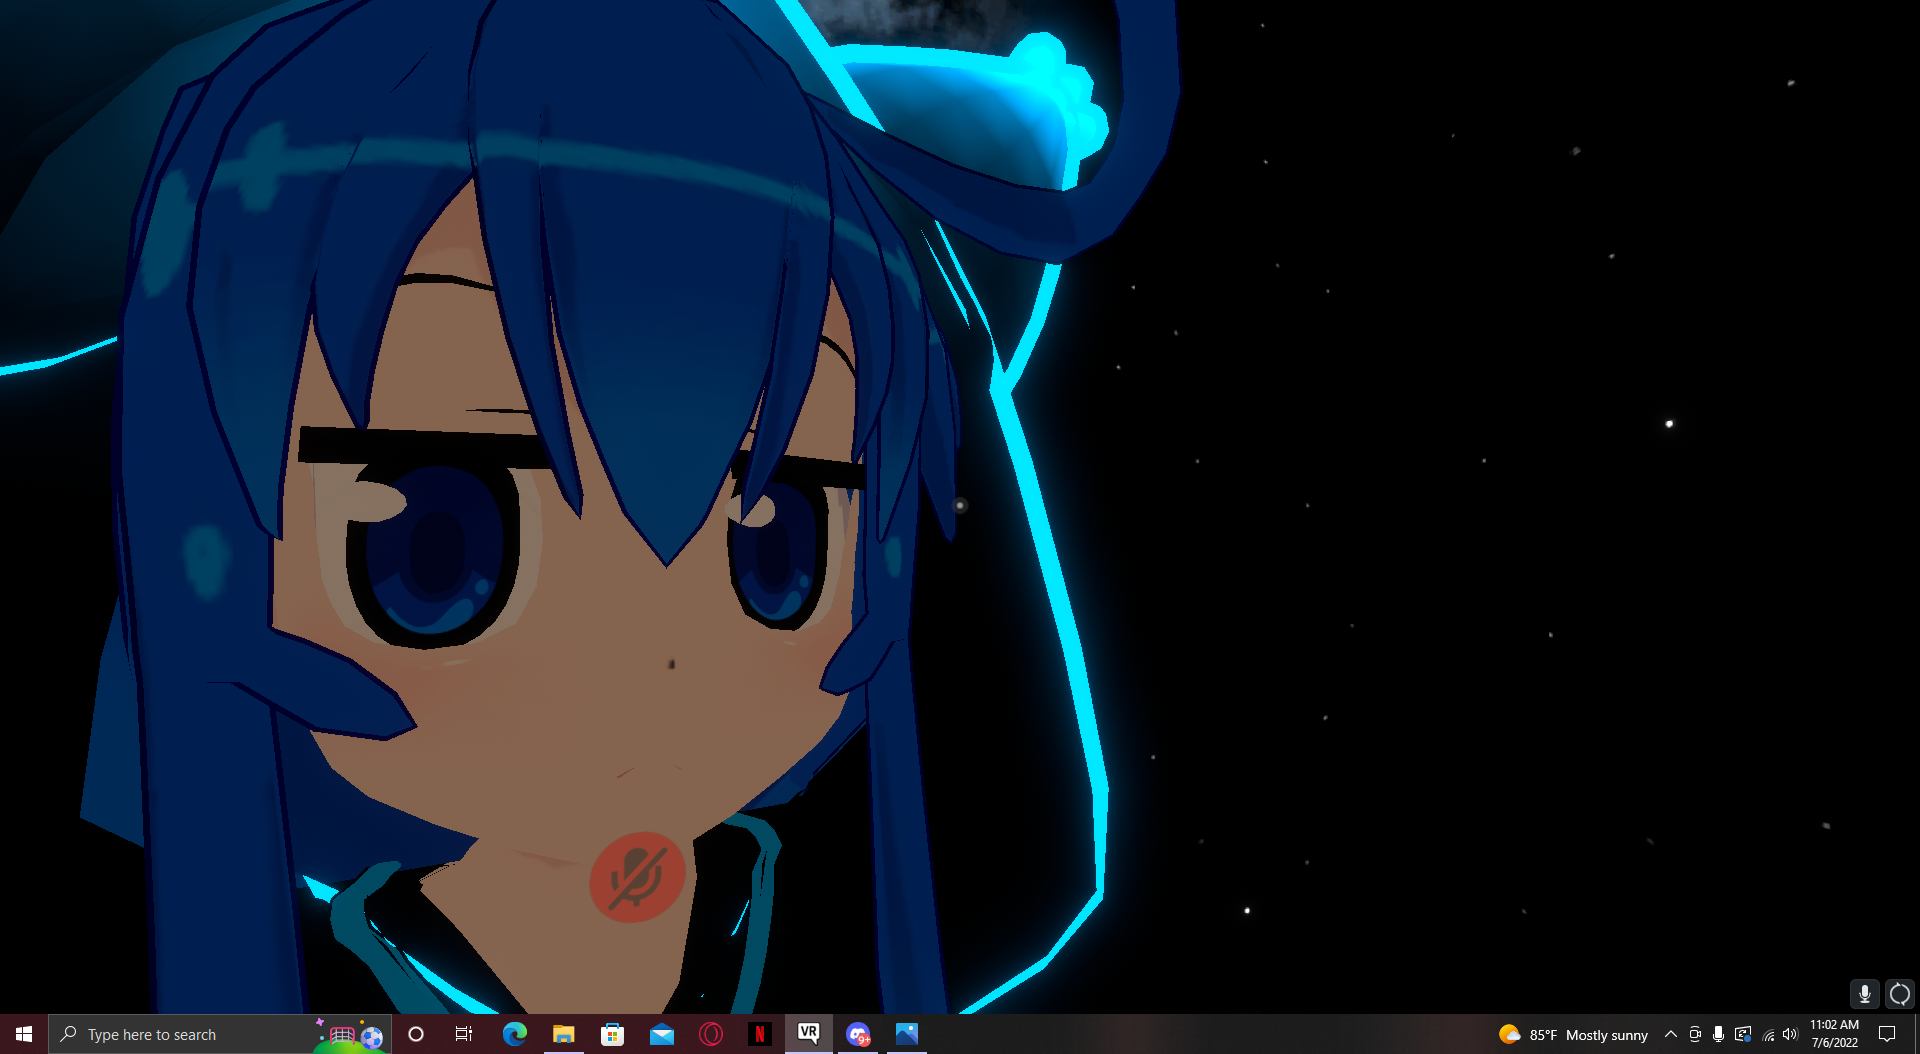Open the clock showing 11:02 AM

click(1834, 1034)
